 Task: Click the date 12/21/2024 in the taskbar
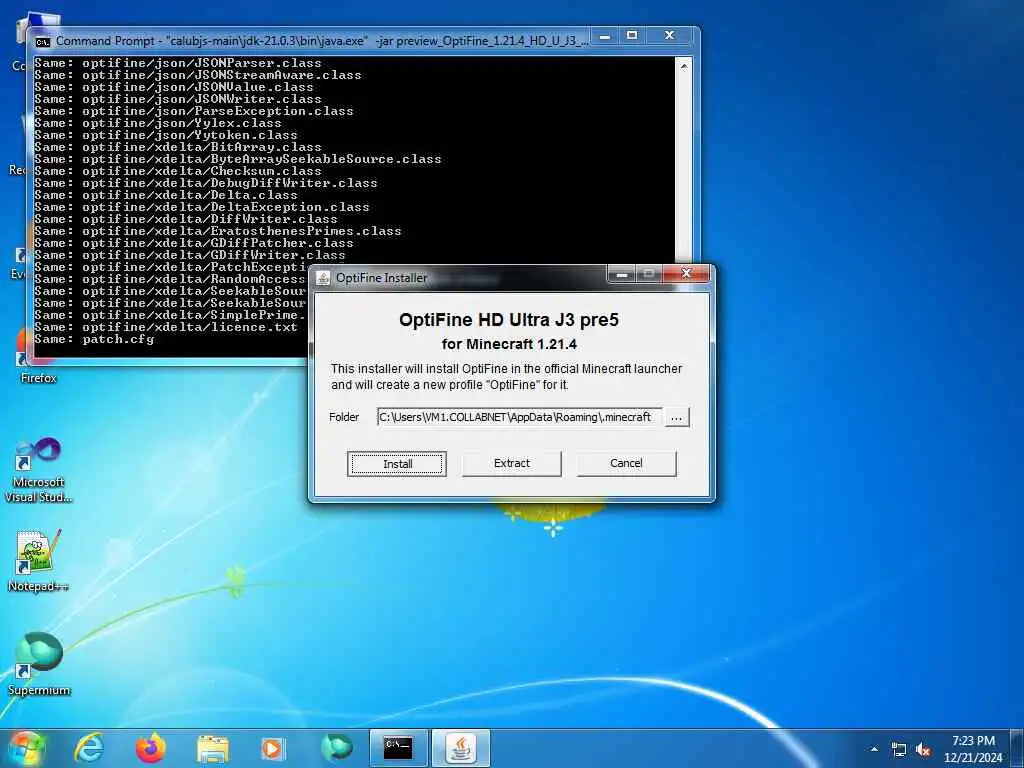tap(973, 758)
